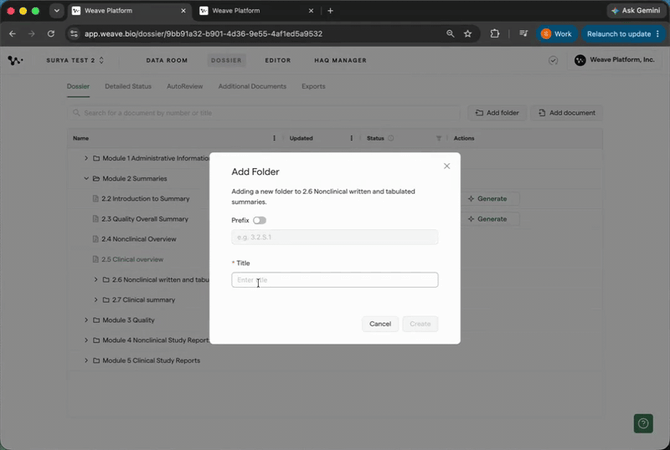
Task: Click the Add document button
Action: point(567,113)
